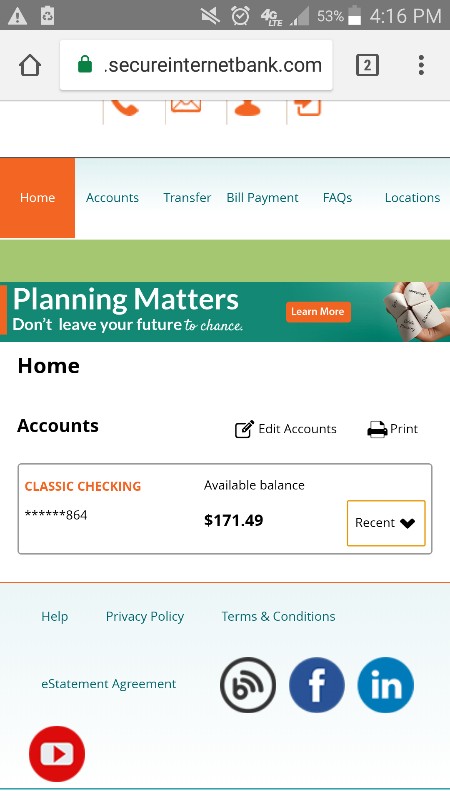Open the YouTube channel icon
Screen dimensions: 450x800
pyautogui.click(x=57, y=754)
